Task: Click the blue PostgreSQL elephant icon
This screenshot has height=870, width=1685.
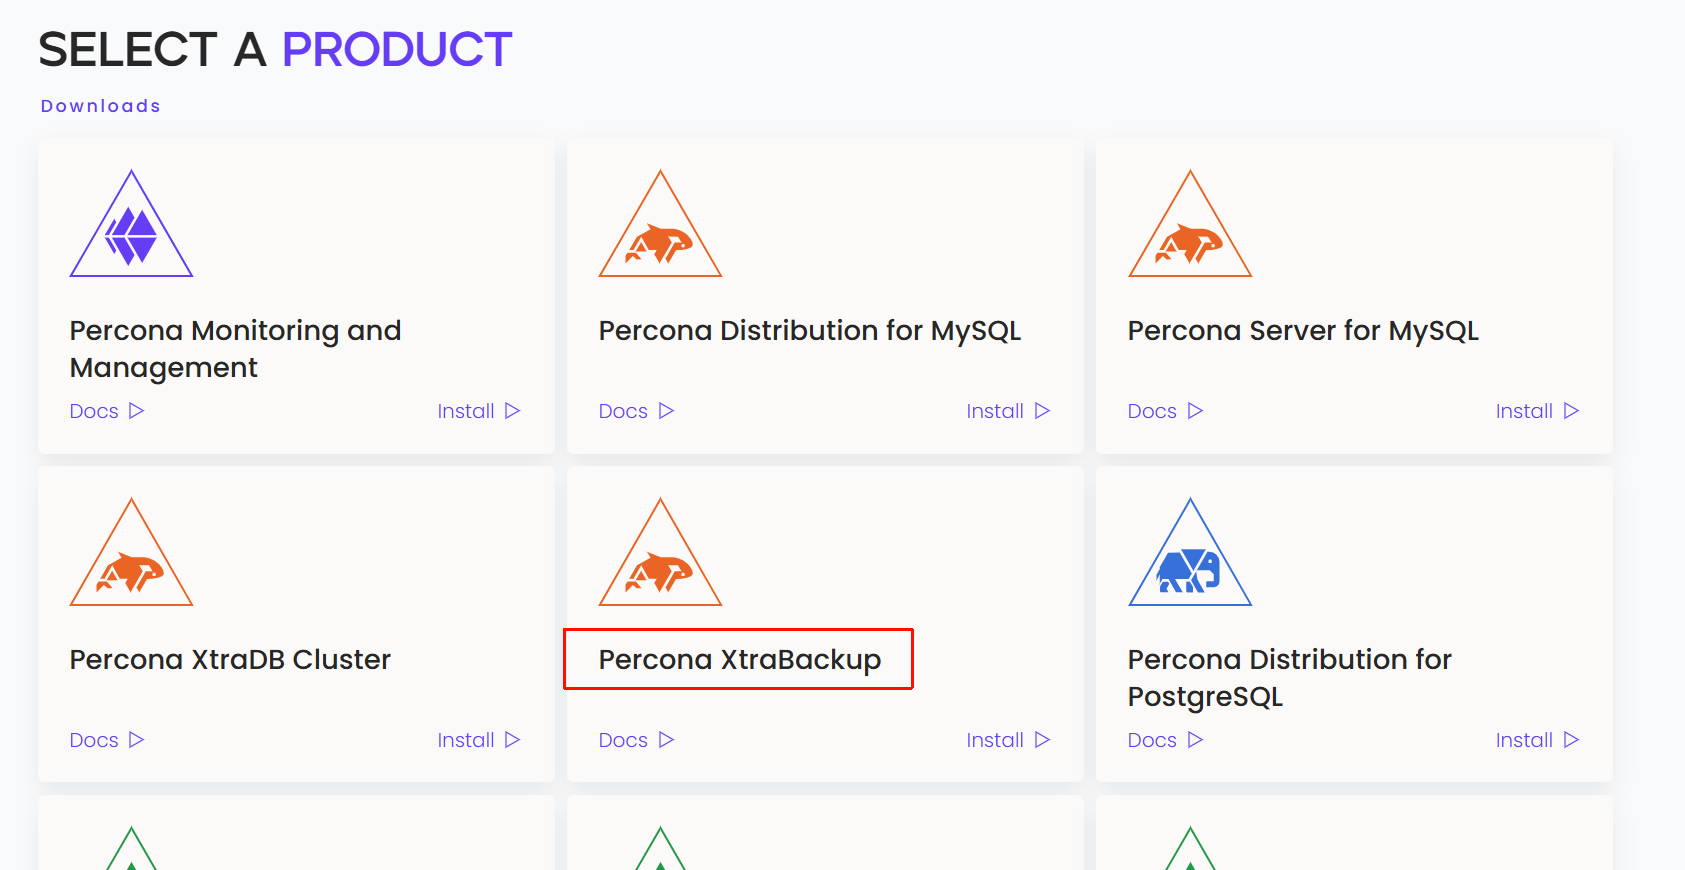Action: click(1190, 552)
